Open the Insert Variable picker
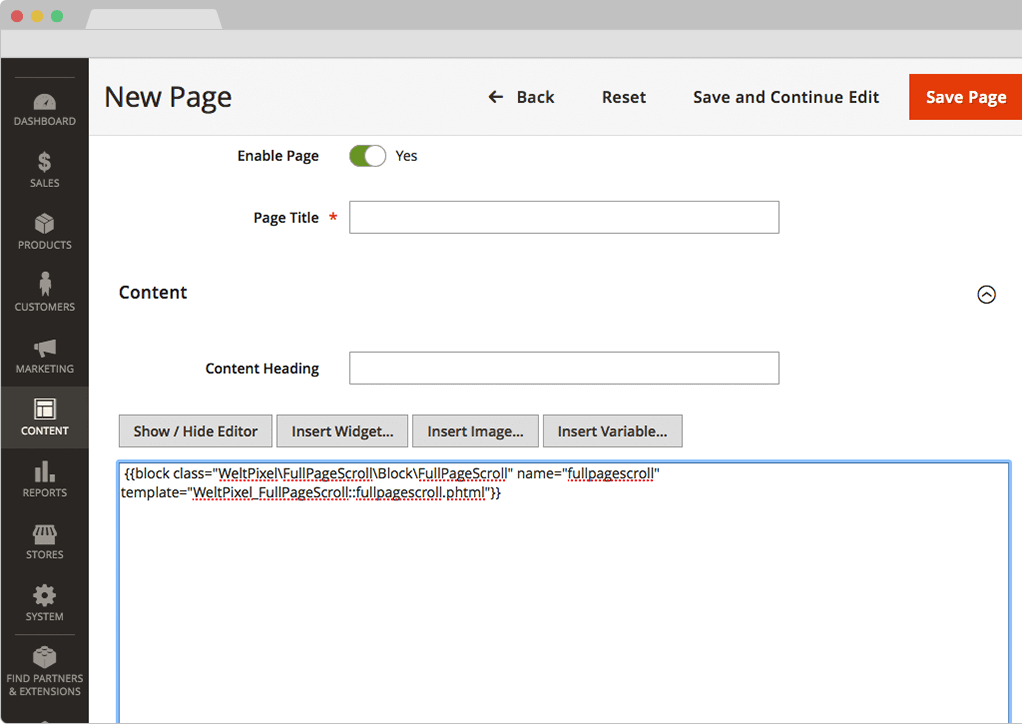Viewport: 1022px width, 724px height. tap(612, 431)
